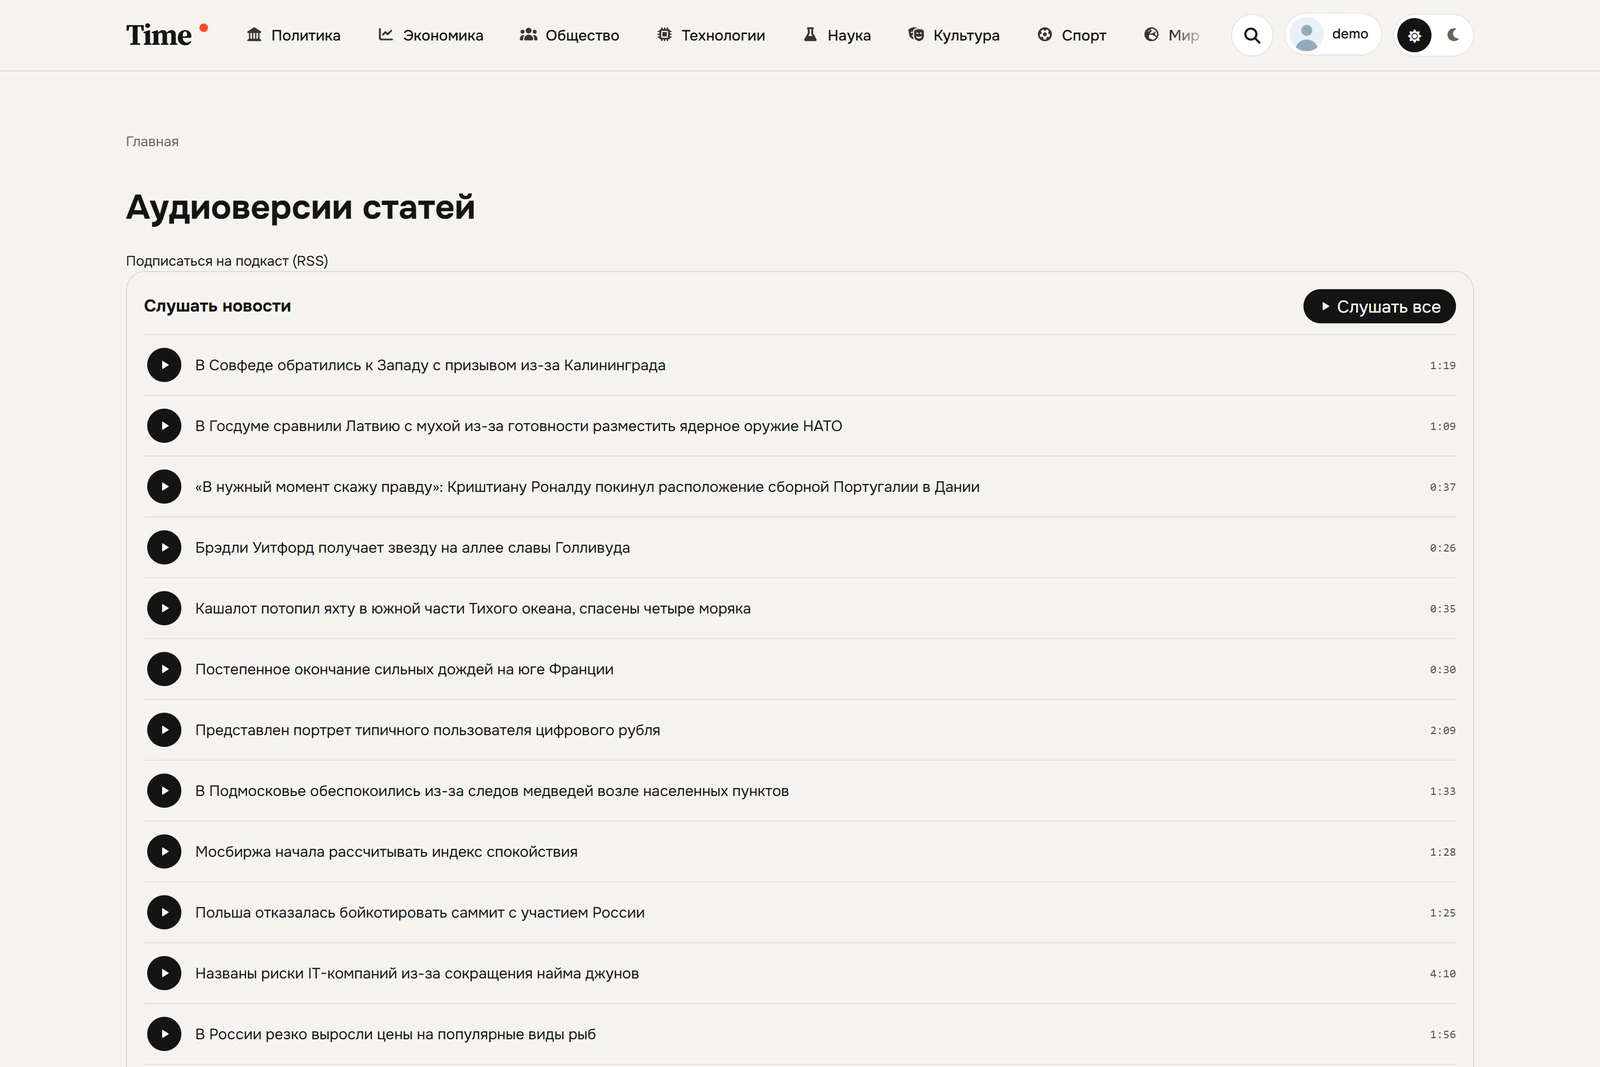Open article В Госдуме сравнили Латвию с мухой
This screenshot has width=1600, height=1067.
pos(519,426)
